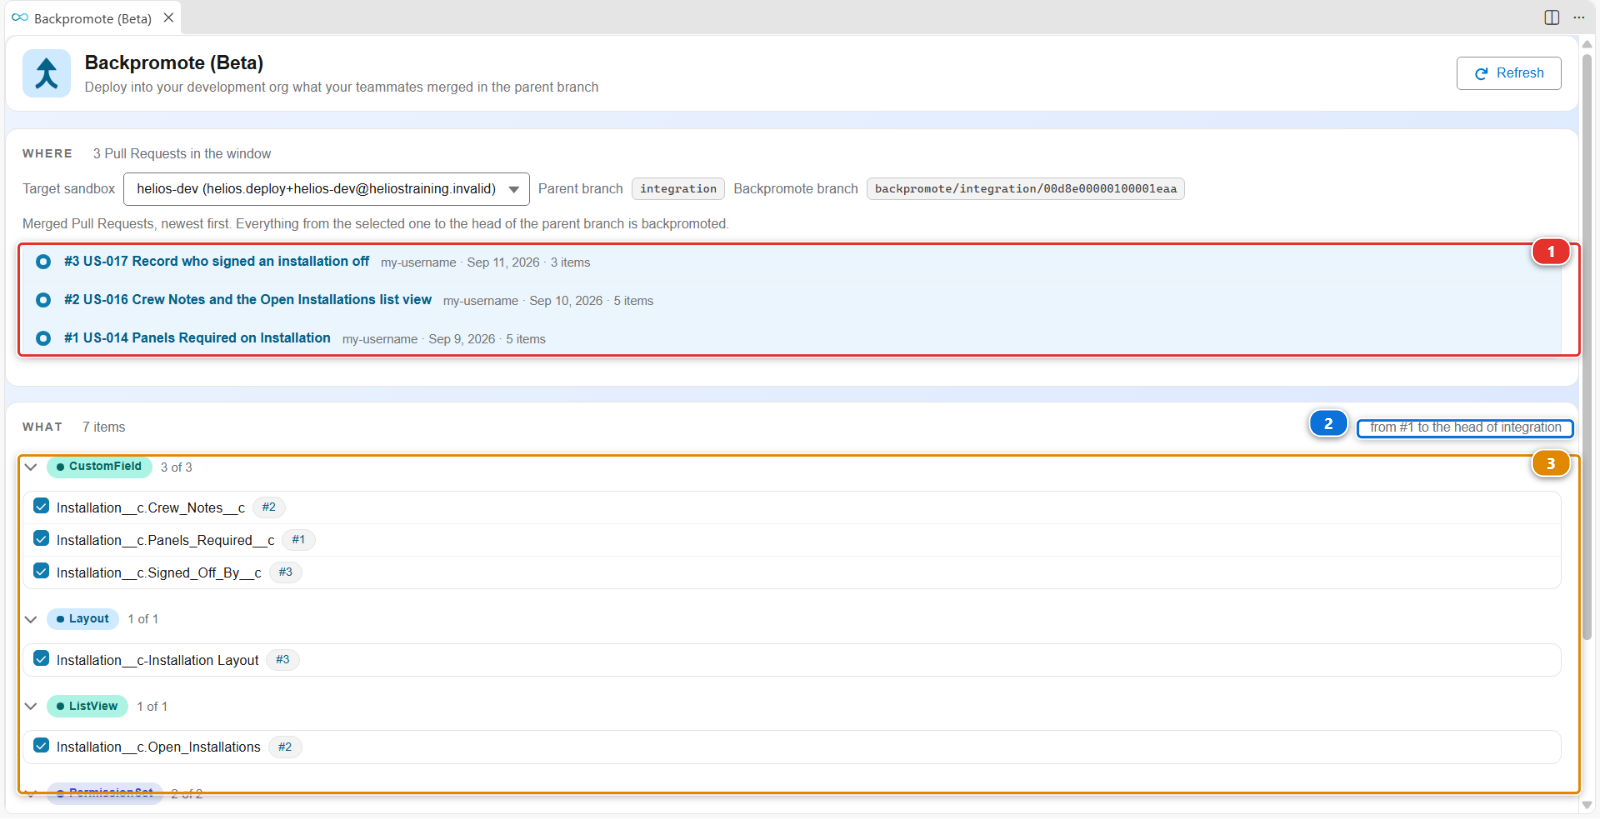
Task: Uncheck Installation__c.Panels_Required__c
Action: 41,539
